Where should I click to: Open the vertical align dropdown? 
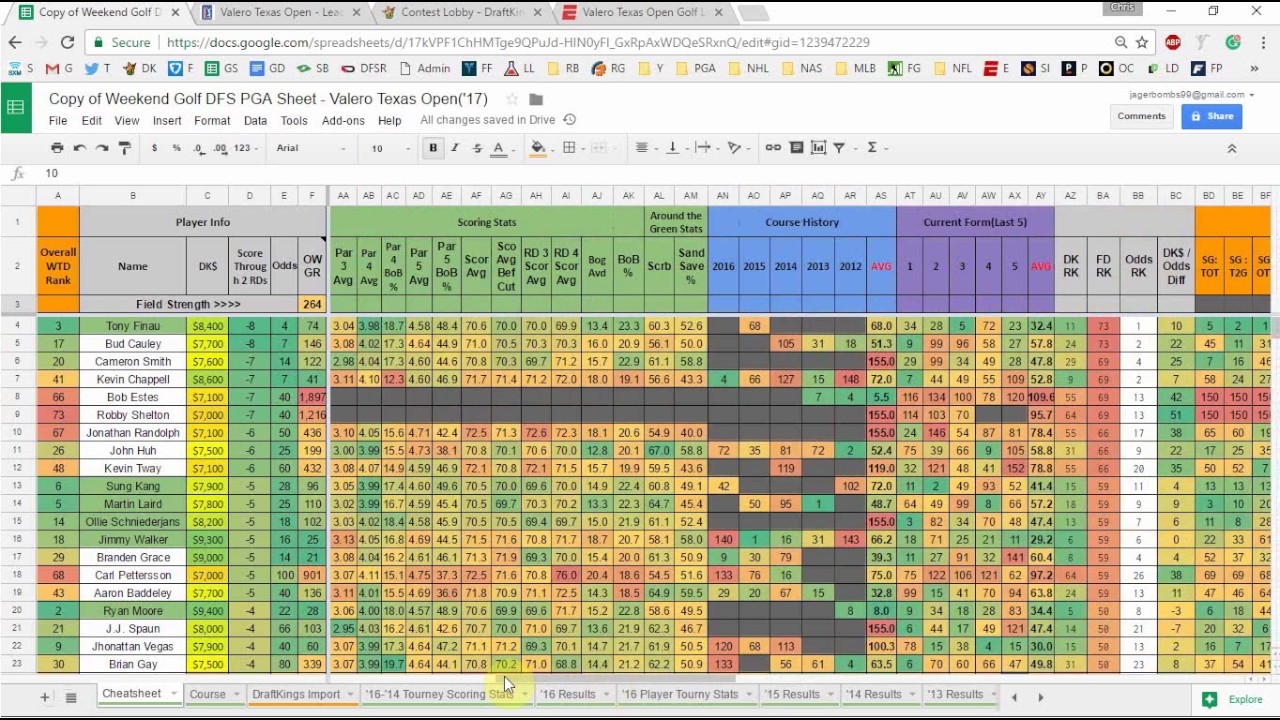tap(675, 148)
